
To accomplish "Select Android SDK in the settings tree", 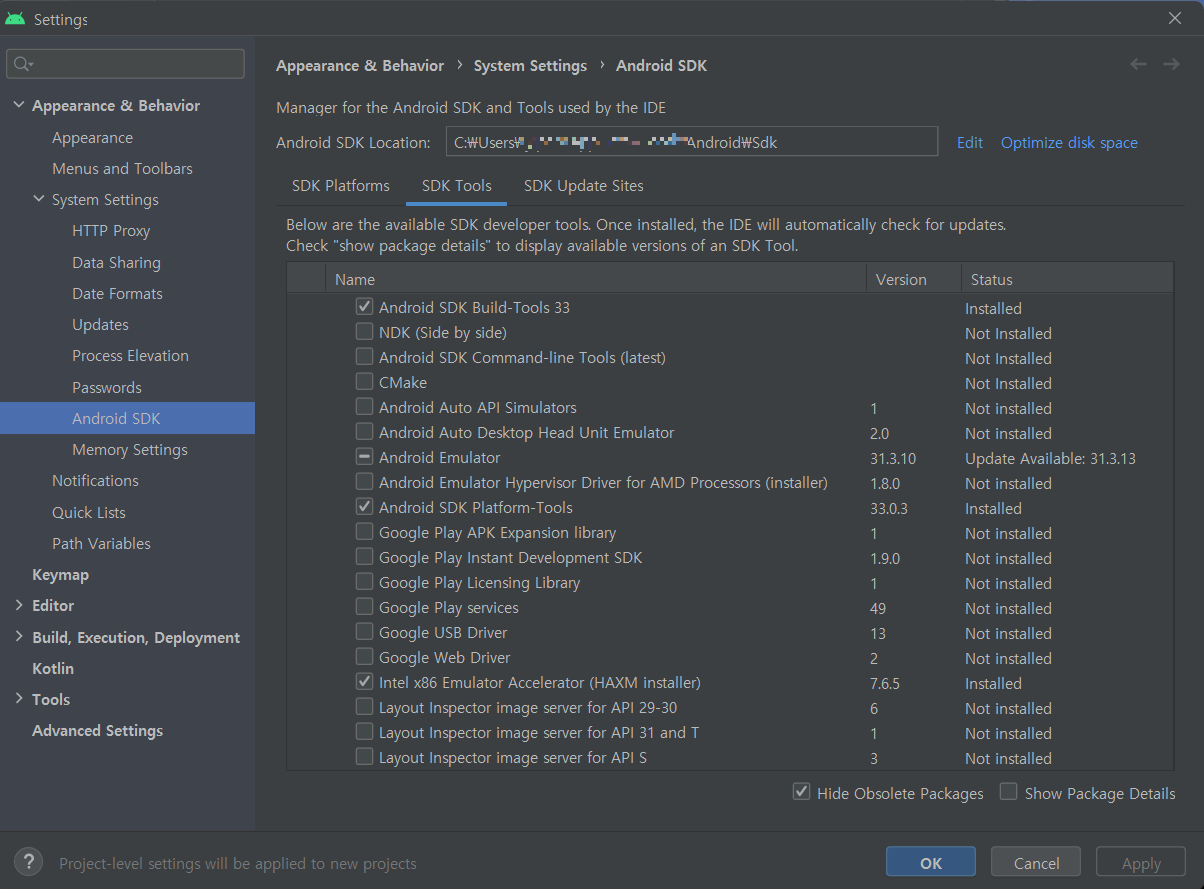I will [x=127, y=418].
